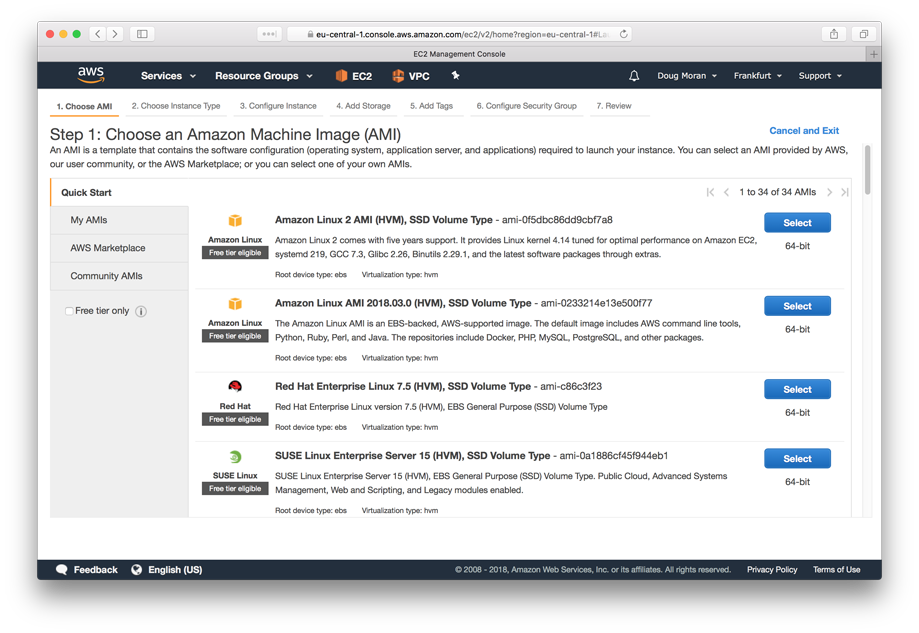Image resolution: width=919 pixels, height=633 pixels.
Task: Click the browser address bar
Action: (460, 34)
